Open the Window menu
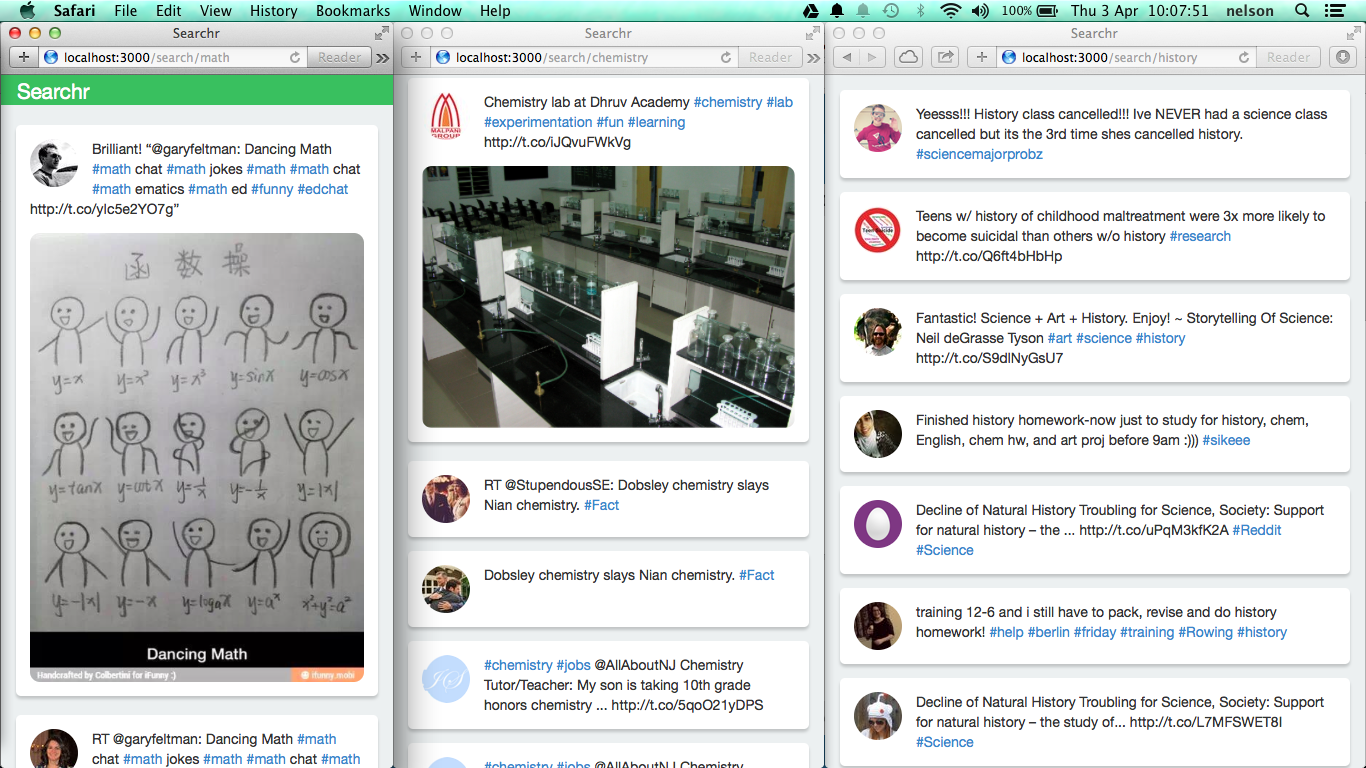This screenshot has height=768, width=1366. 435,11
